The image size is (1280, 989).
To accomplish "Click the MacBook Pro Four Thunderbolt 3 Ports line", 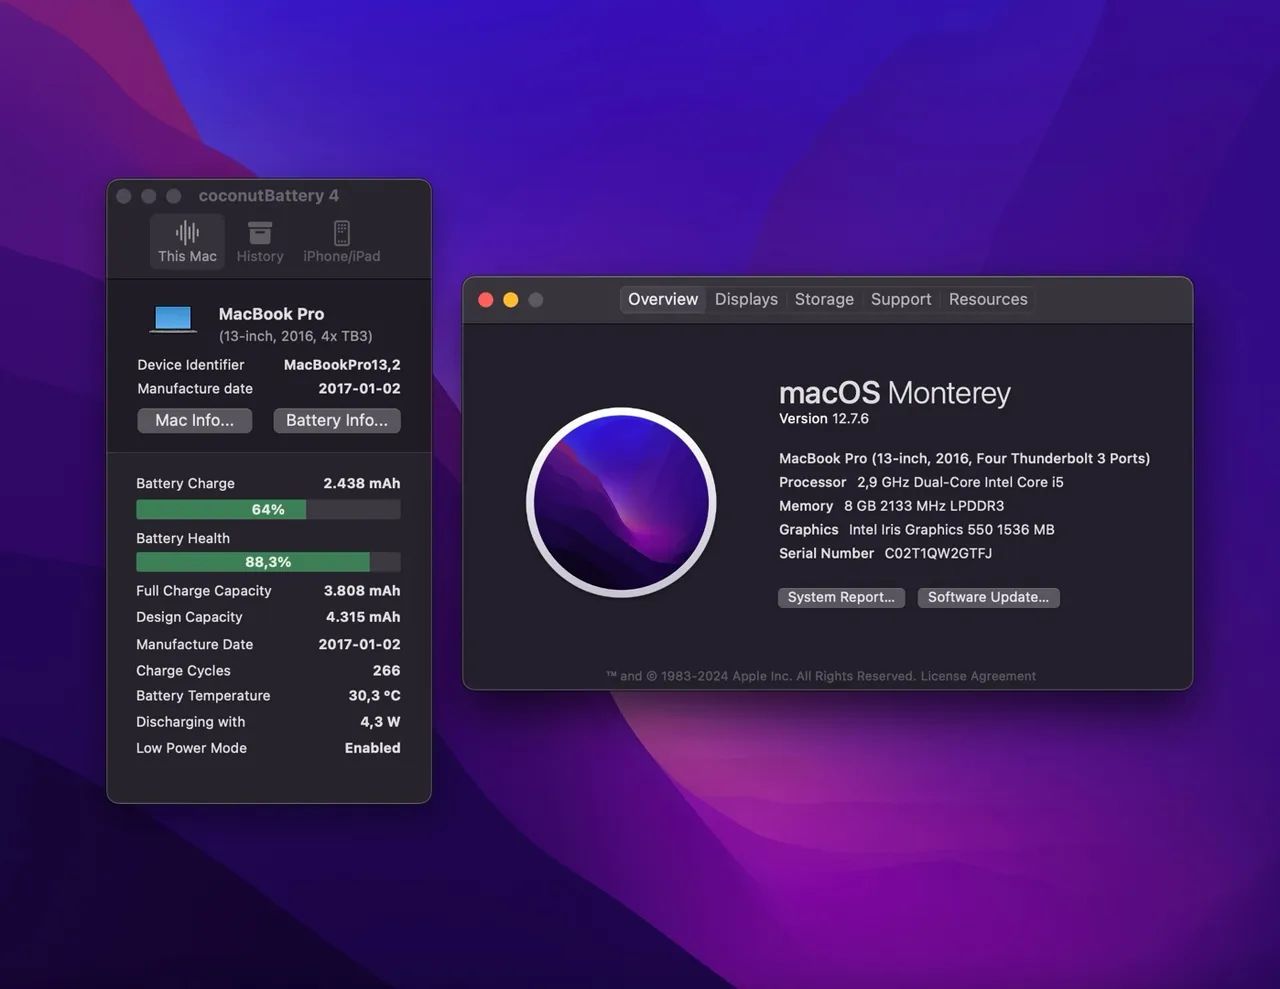I will pyautogui.click(x=965, y=458).
